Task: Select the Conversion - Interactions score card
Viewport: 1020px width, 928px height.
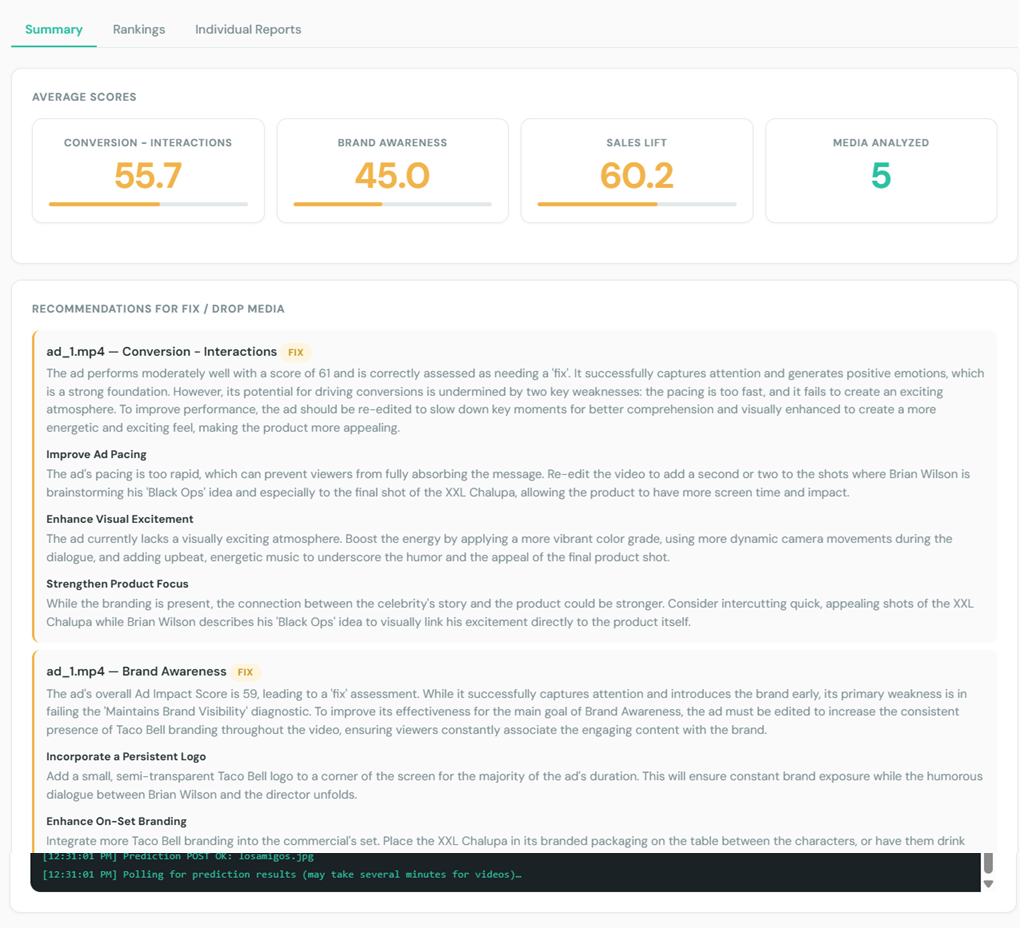Action: pos(148,170)
